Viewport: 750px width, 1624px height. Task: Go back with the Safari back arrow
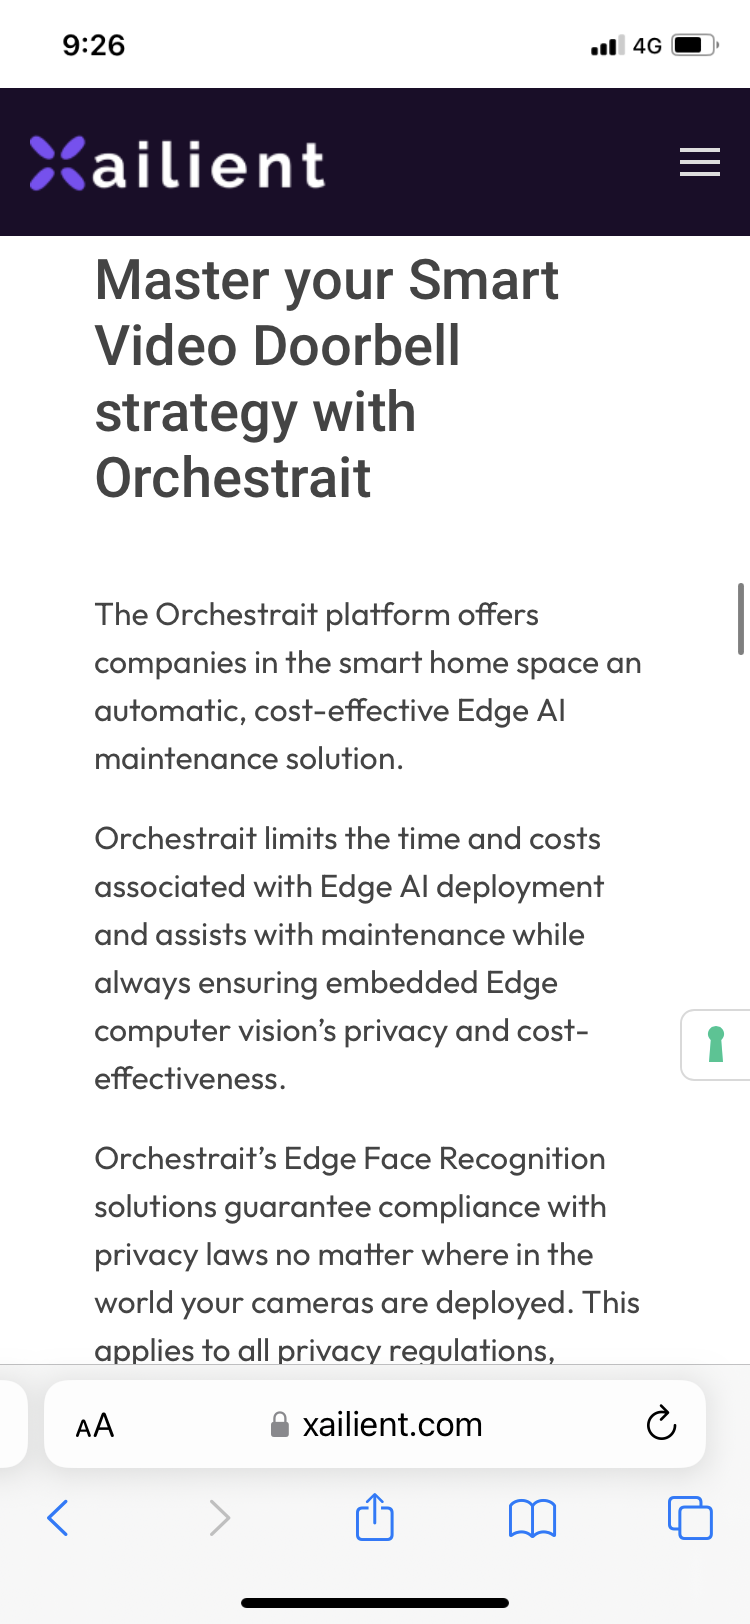[x=58, y=1517]
